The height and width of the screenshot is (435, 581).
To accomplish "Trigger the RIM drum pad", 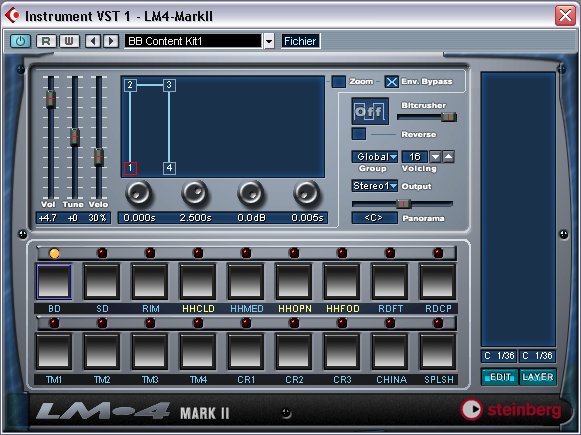I will pos(150,281).
